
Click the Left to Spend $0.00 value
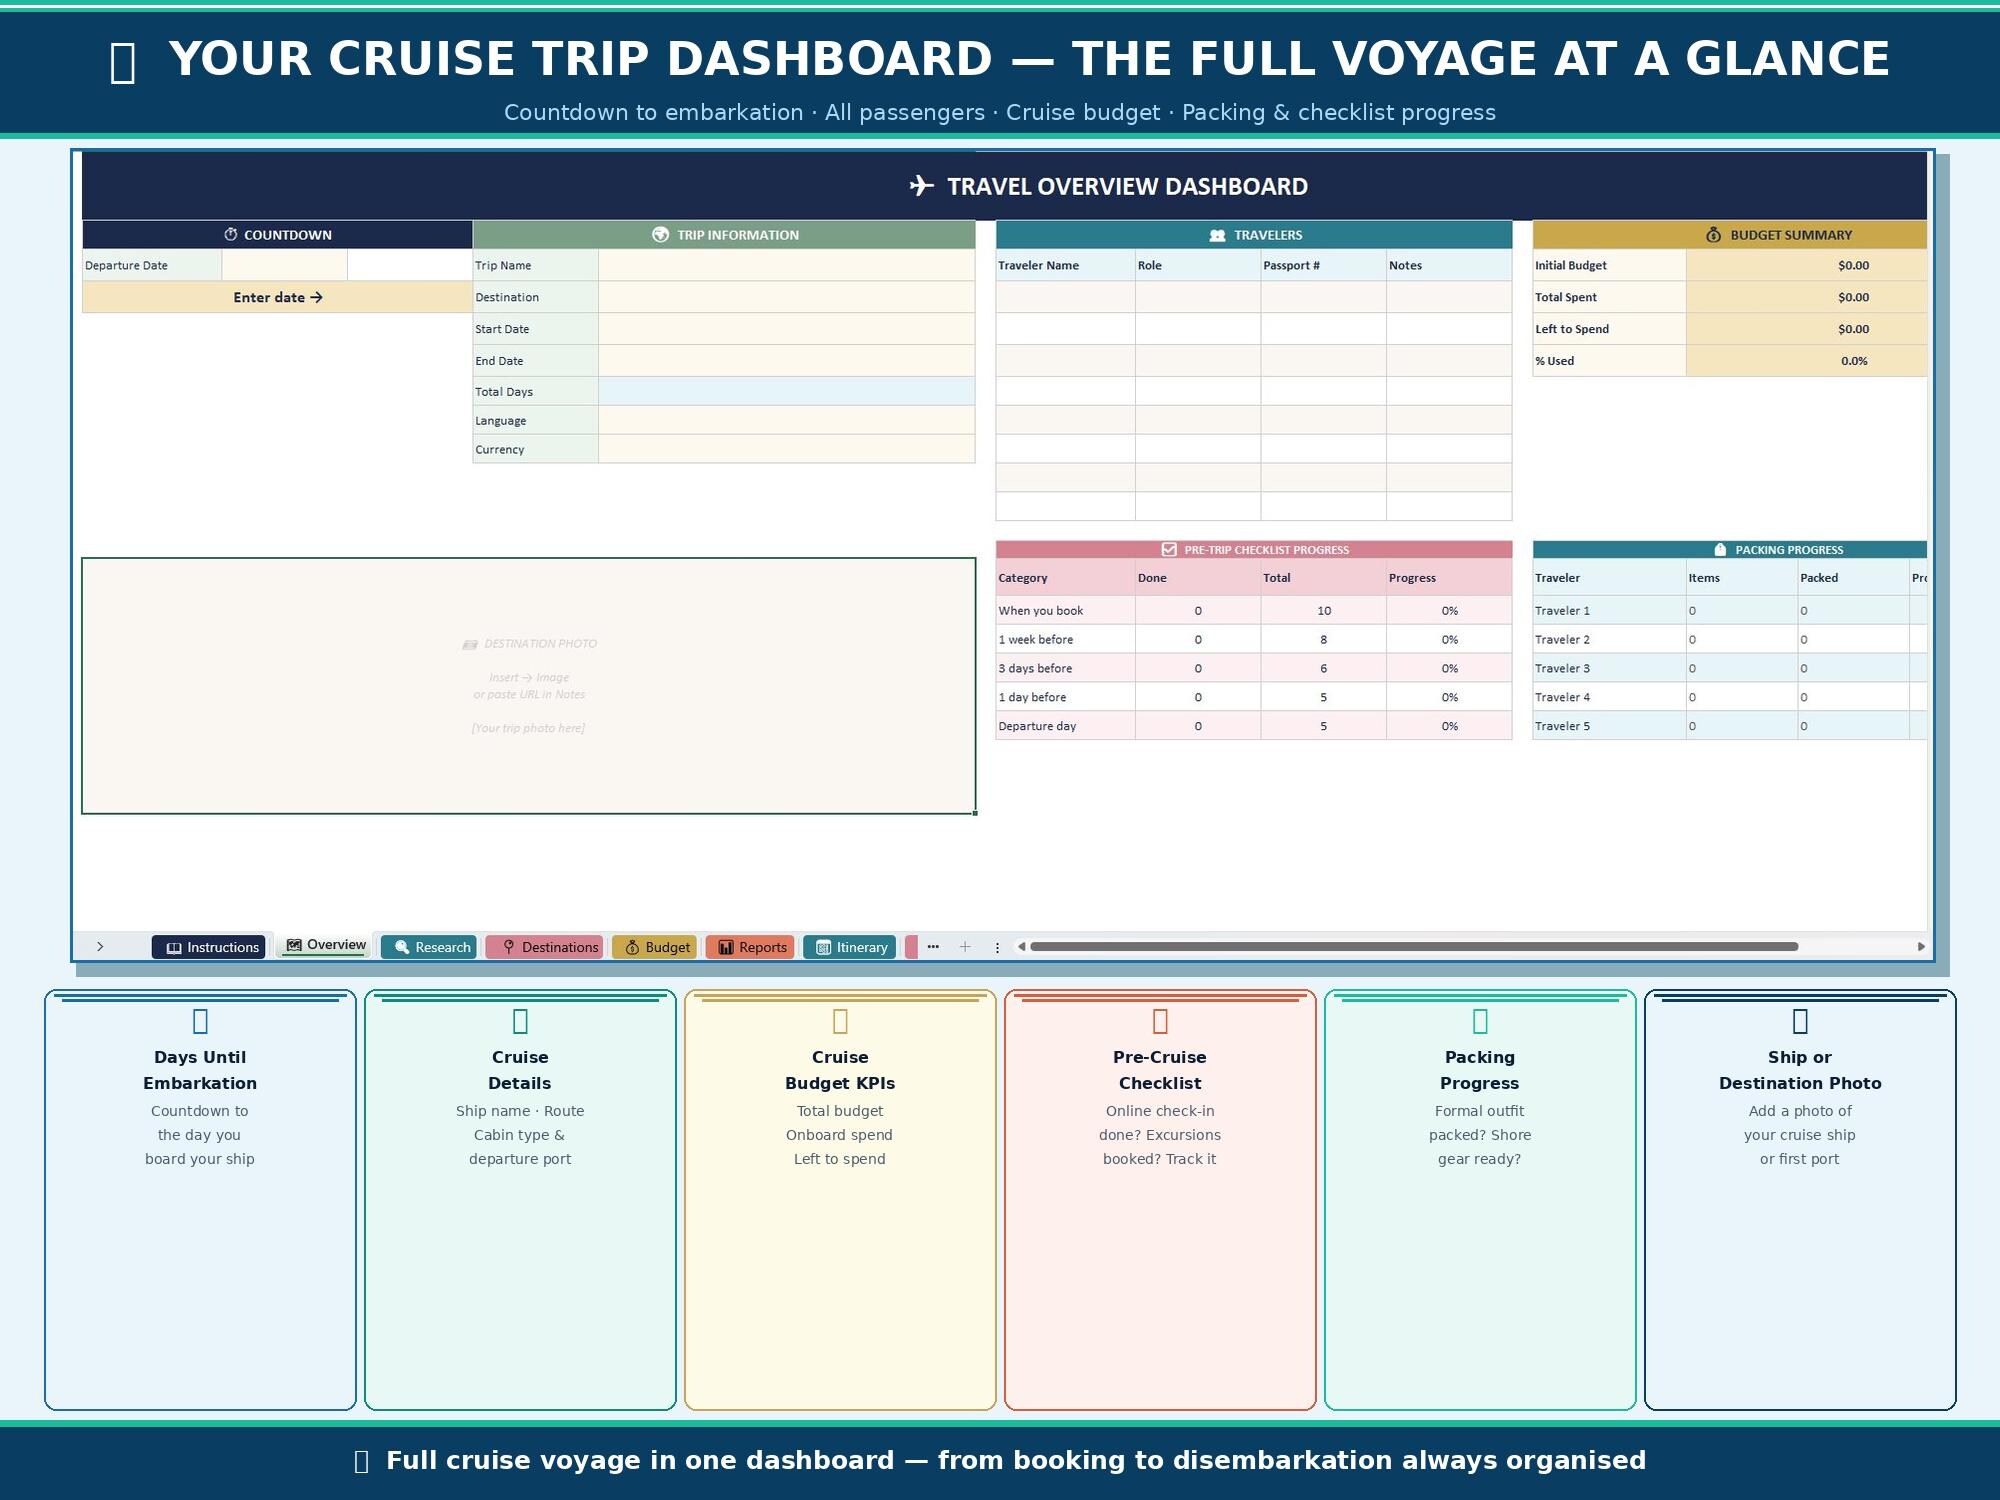[1806, 329]
